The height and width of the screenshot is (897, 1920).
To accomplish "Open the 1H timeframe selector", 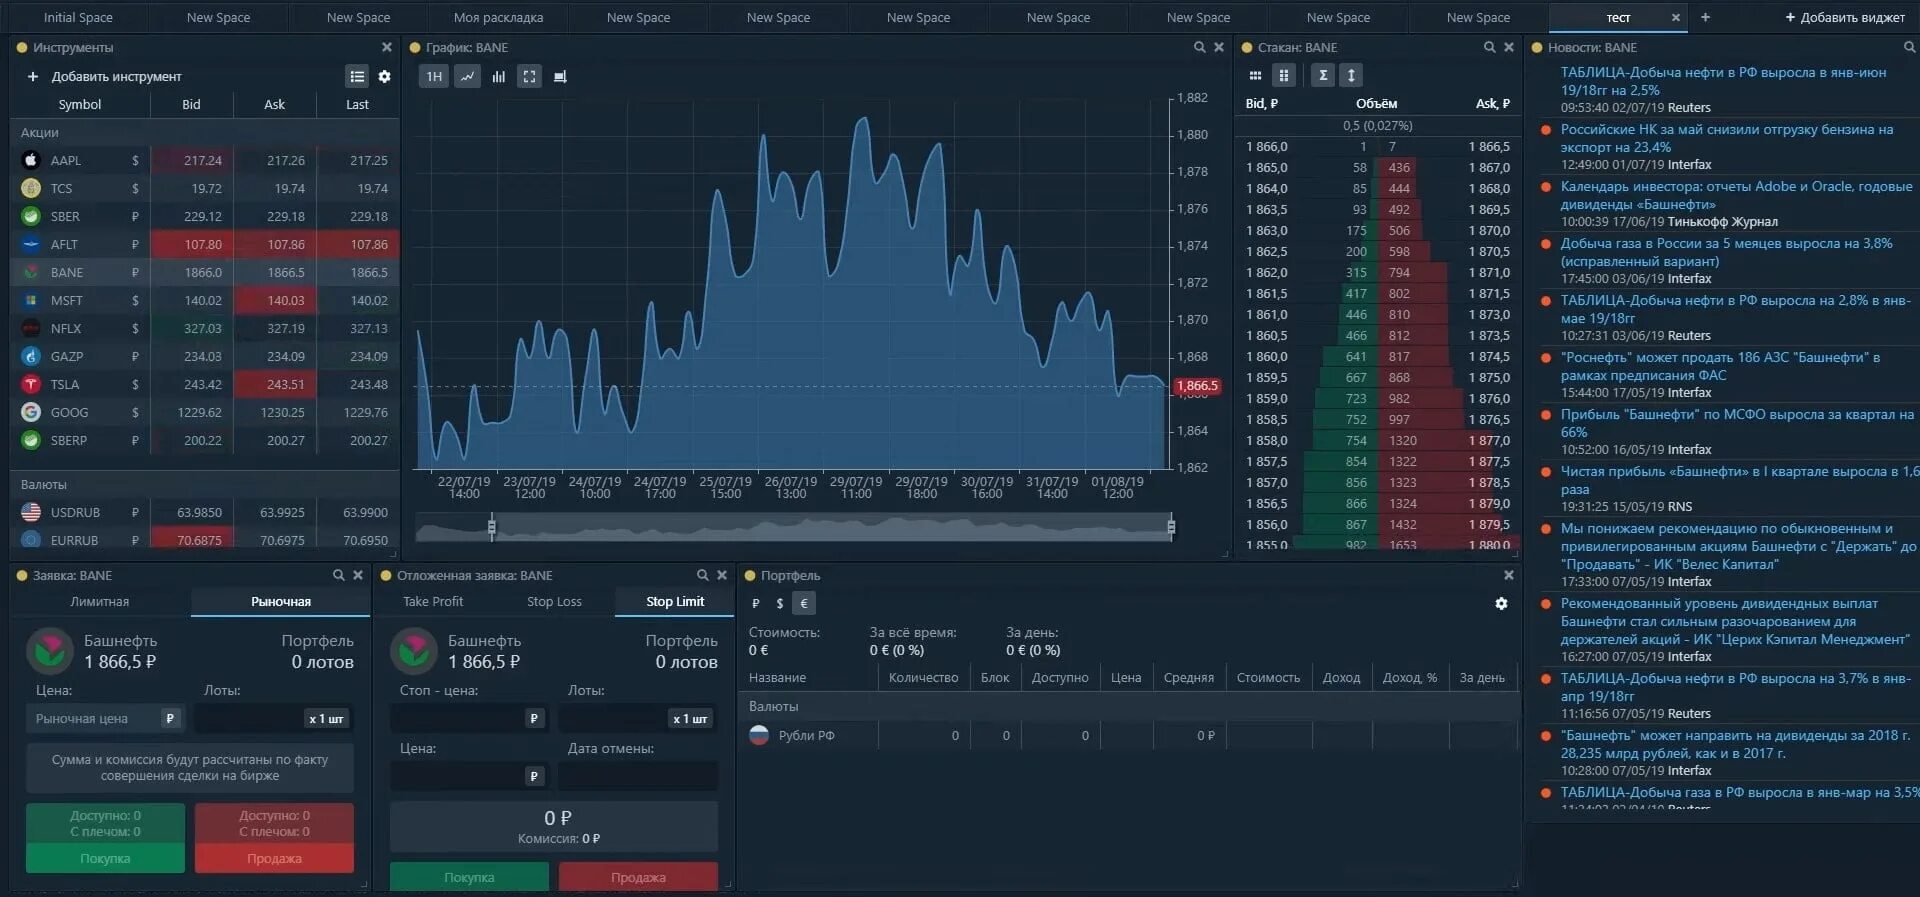I will pyautogui.click(x=434, y=76).
